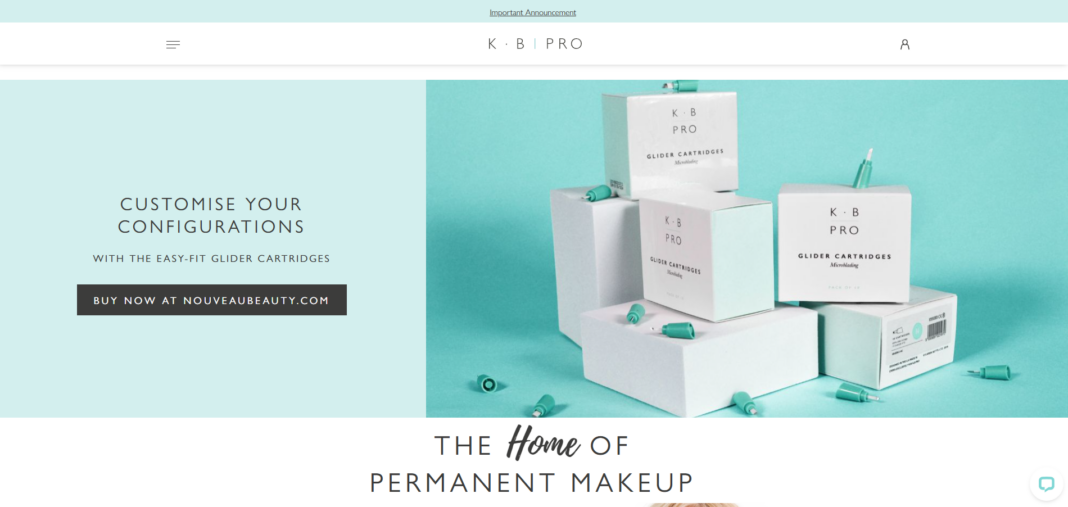
Task: Go to homepage via KB PRO logo
Action: coord(535,44)
